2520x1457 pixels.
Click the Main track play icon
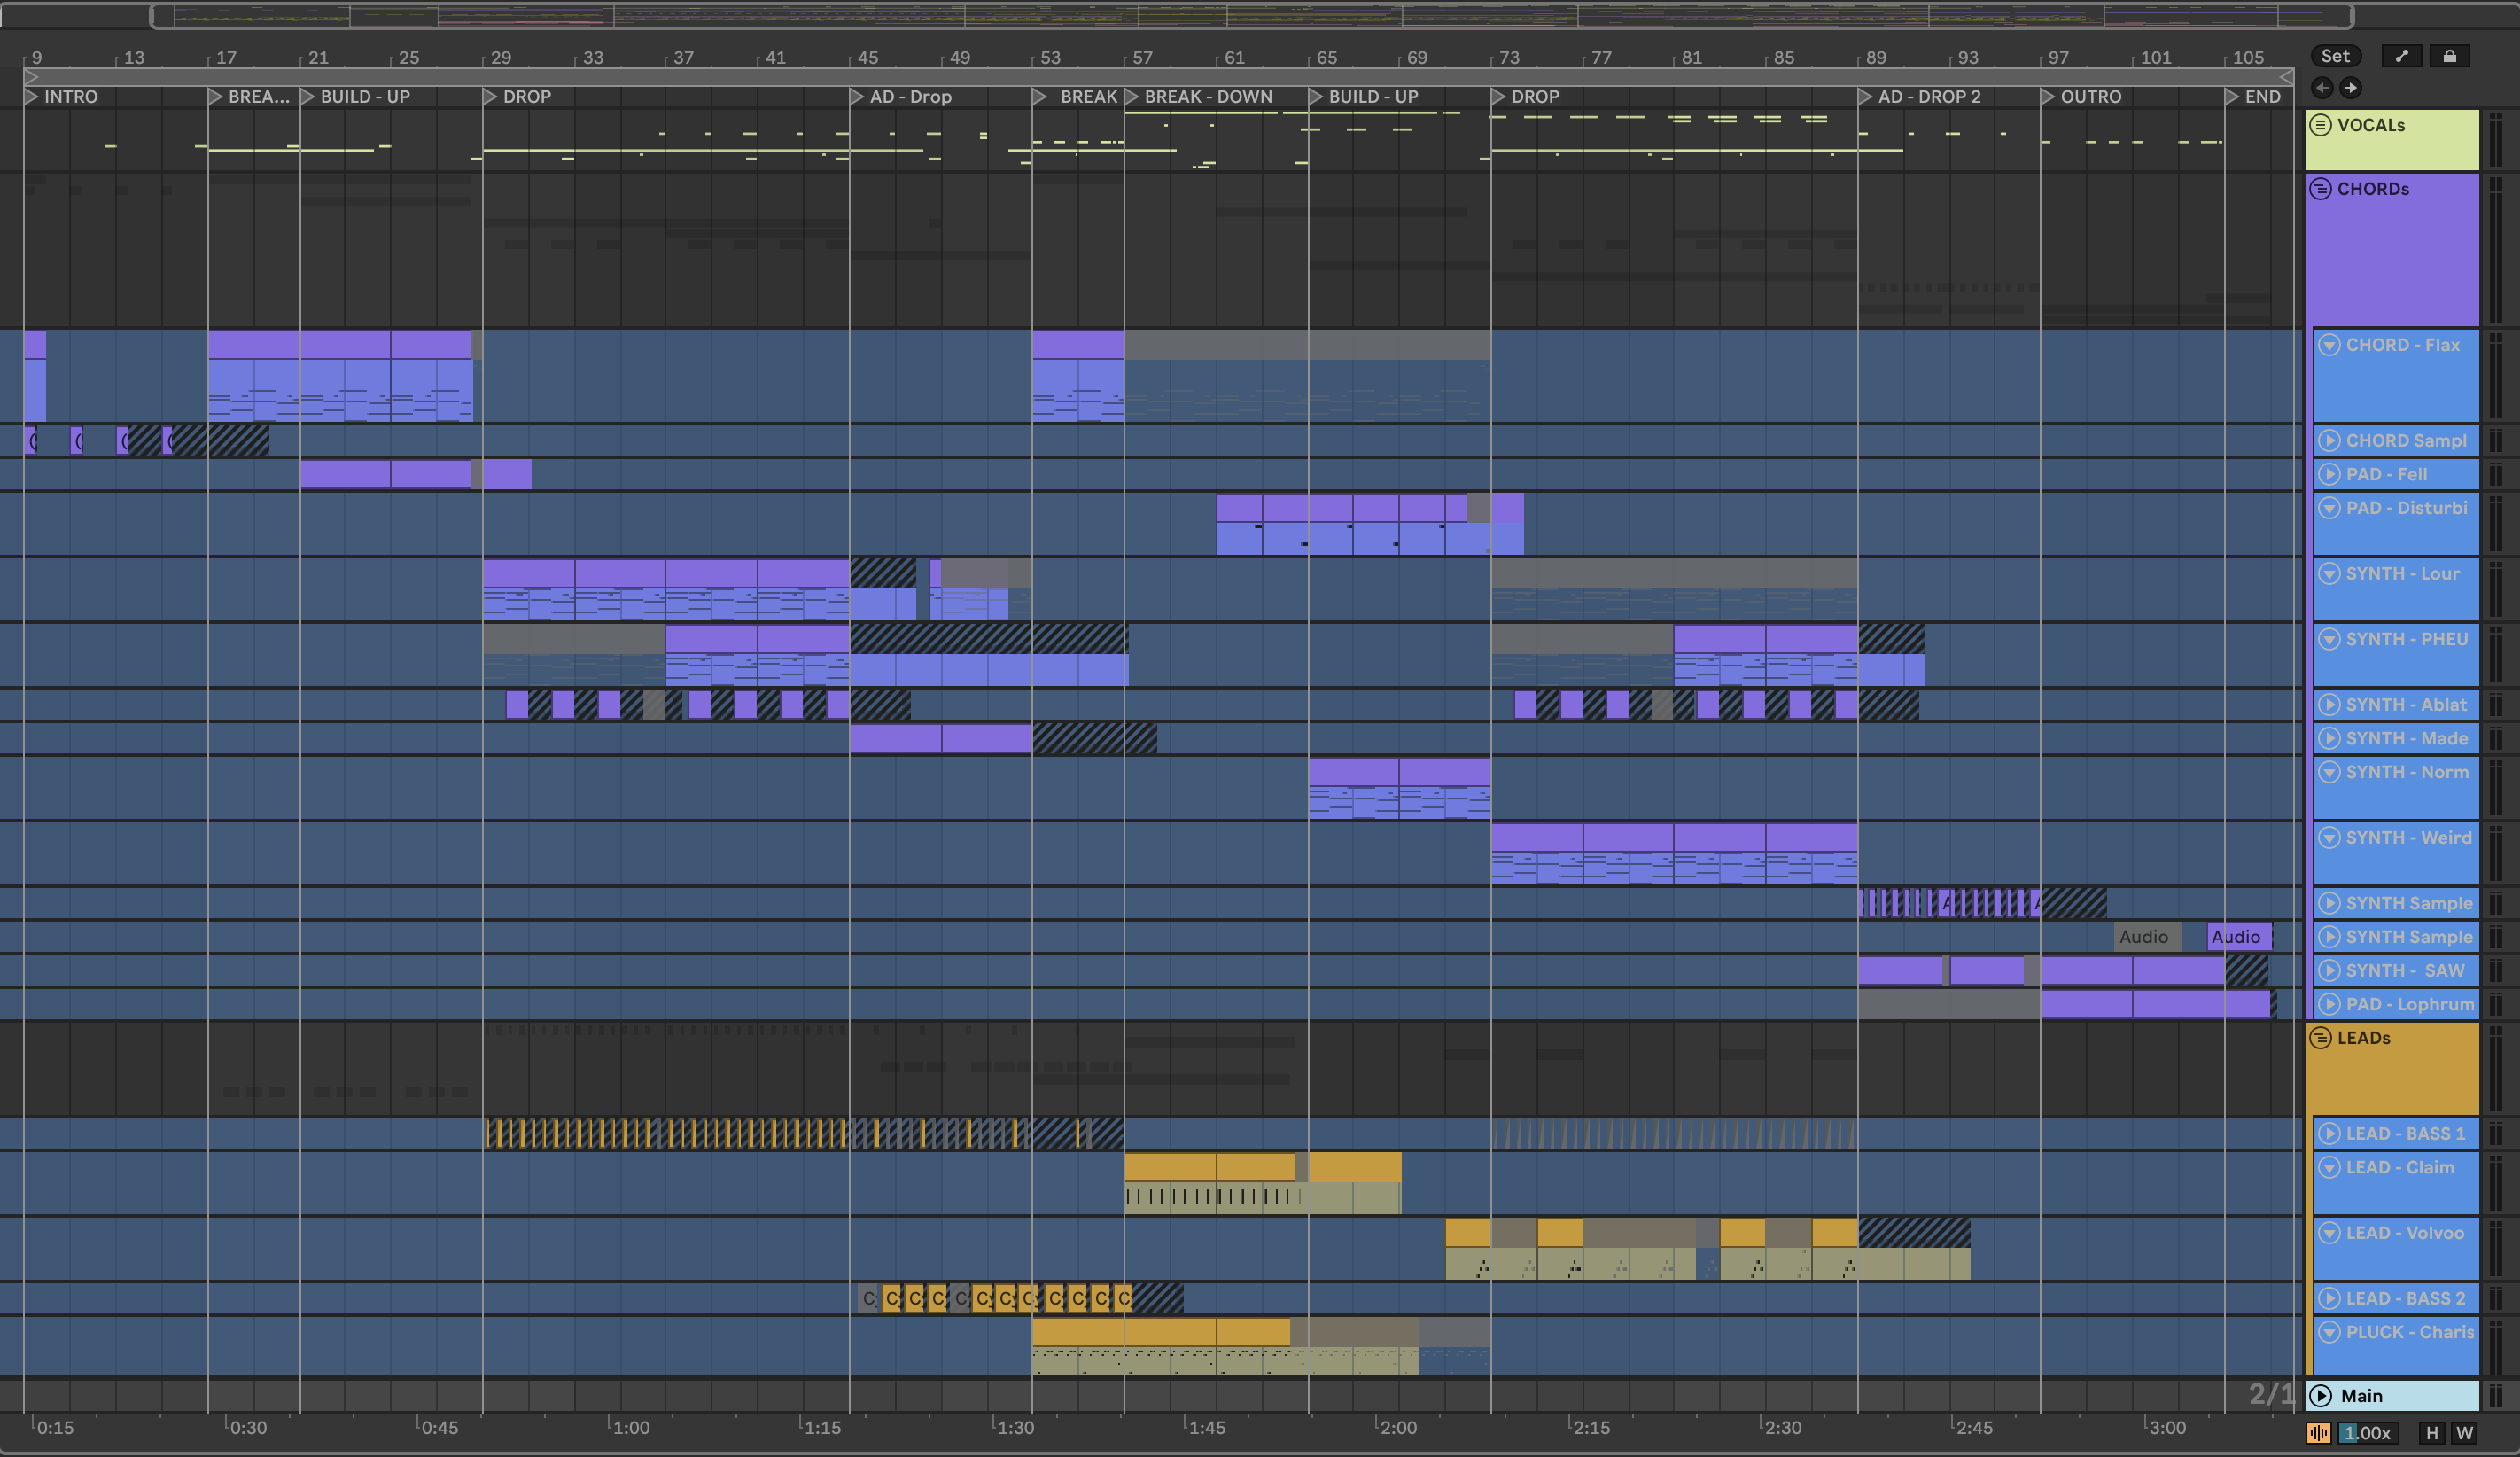2321,1395
